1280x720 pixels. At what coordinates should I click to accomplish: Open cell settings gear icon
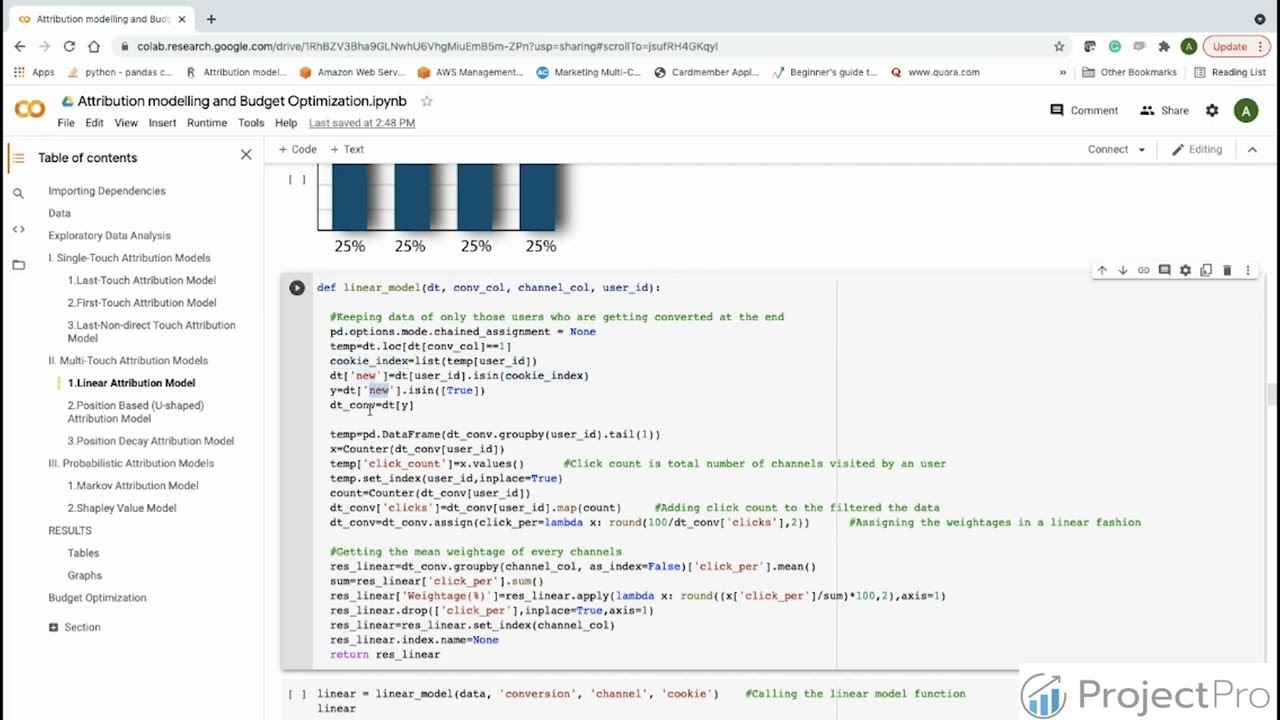[1185, 270]
